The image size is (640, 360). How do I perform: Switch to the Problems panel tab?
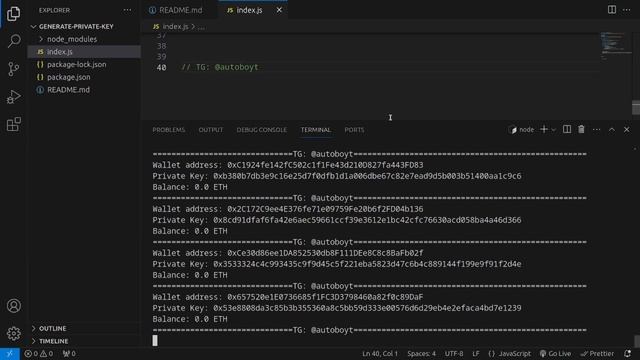[x=169, y=130]
